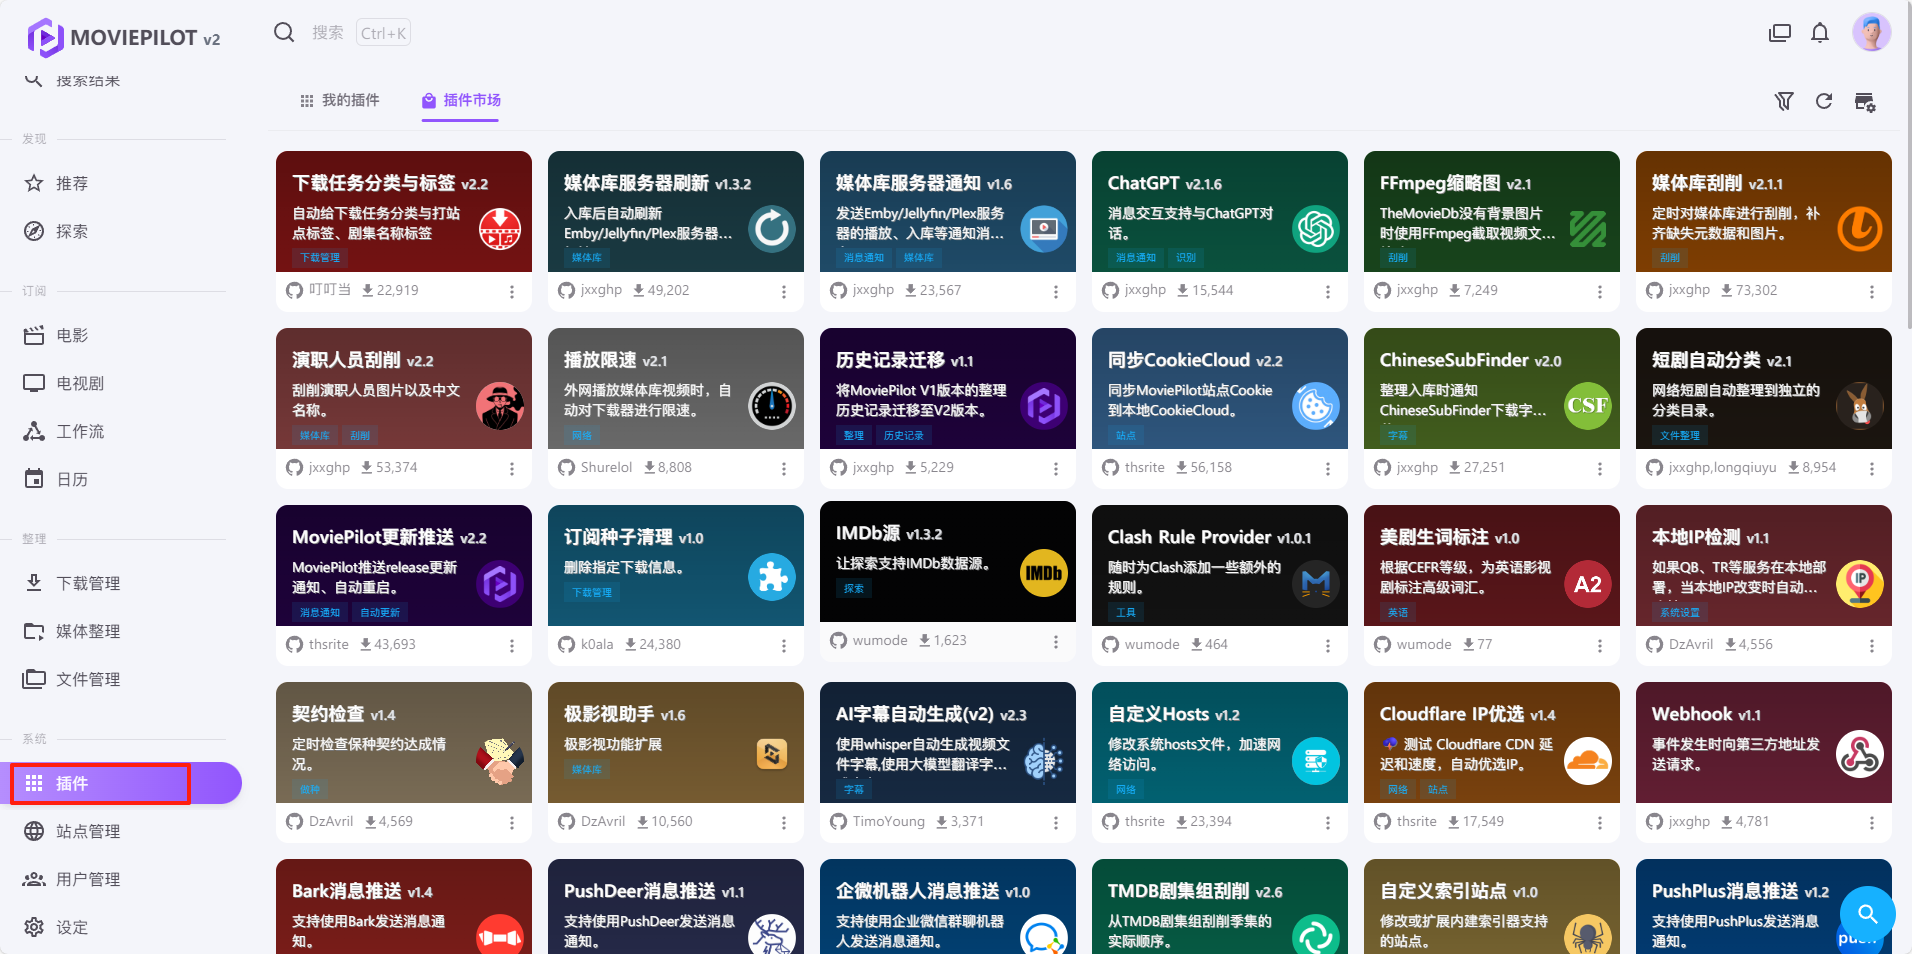Open the notifications bell

(x=1820, y=33)
